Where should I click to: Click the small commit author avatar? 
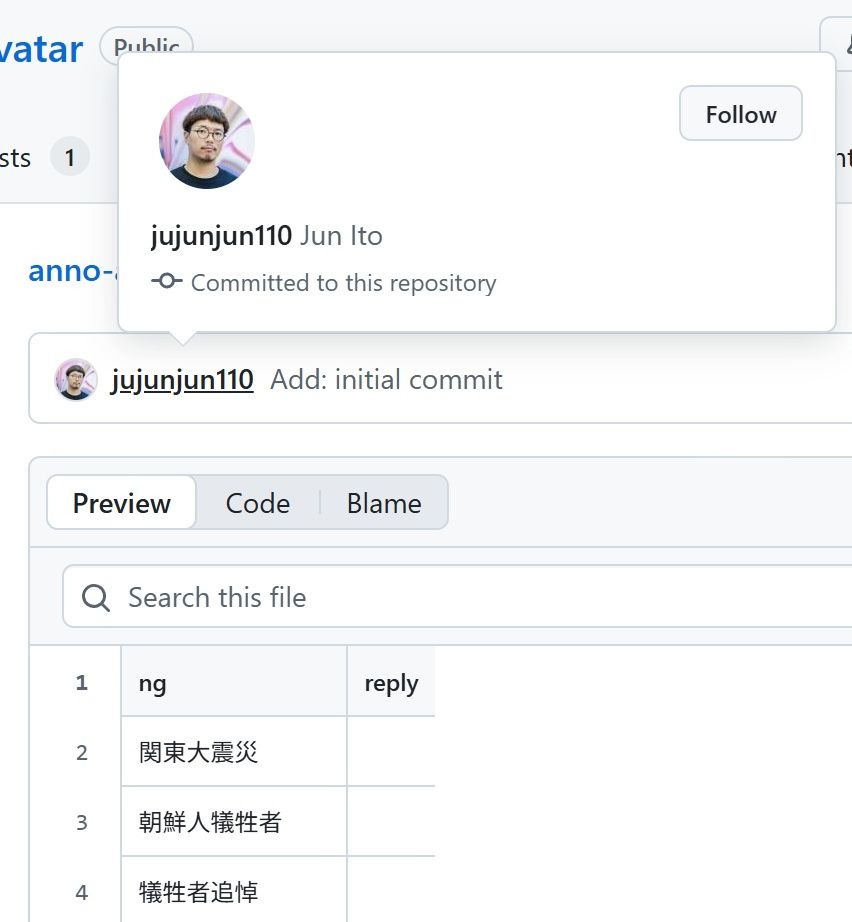click(x=75, y=380)
